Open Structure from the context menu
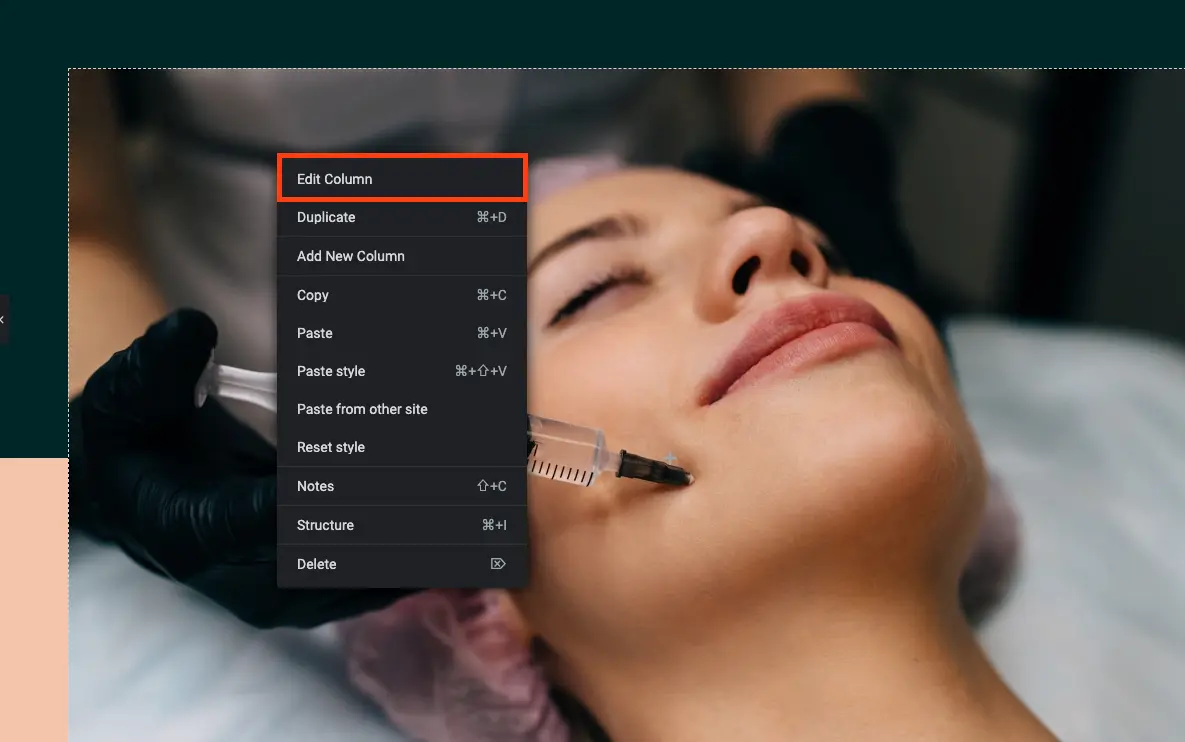The image size is (1185, 742). [325, 525]
